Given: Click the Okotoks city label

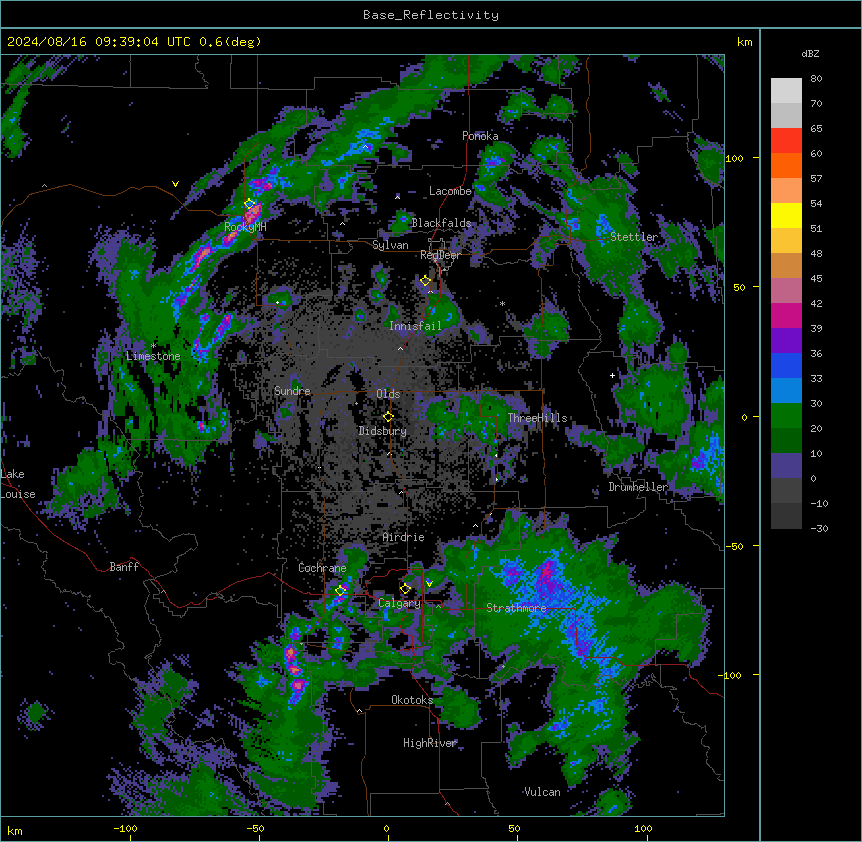Looking at the screenshot, I should [412, 700].
